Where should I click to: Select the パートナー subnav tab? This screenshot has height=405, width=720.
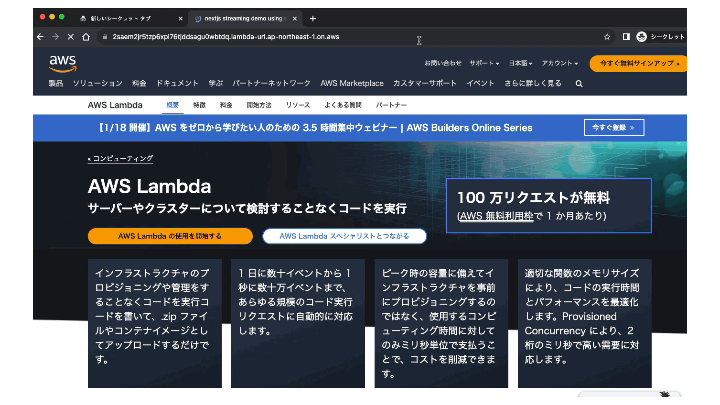[391, 105]
